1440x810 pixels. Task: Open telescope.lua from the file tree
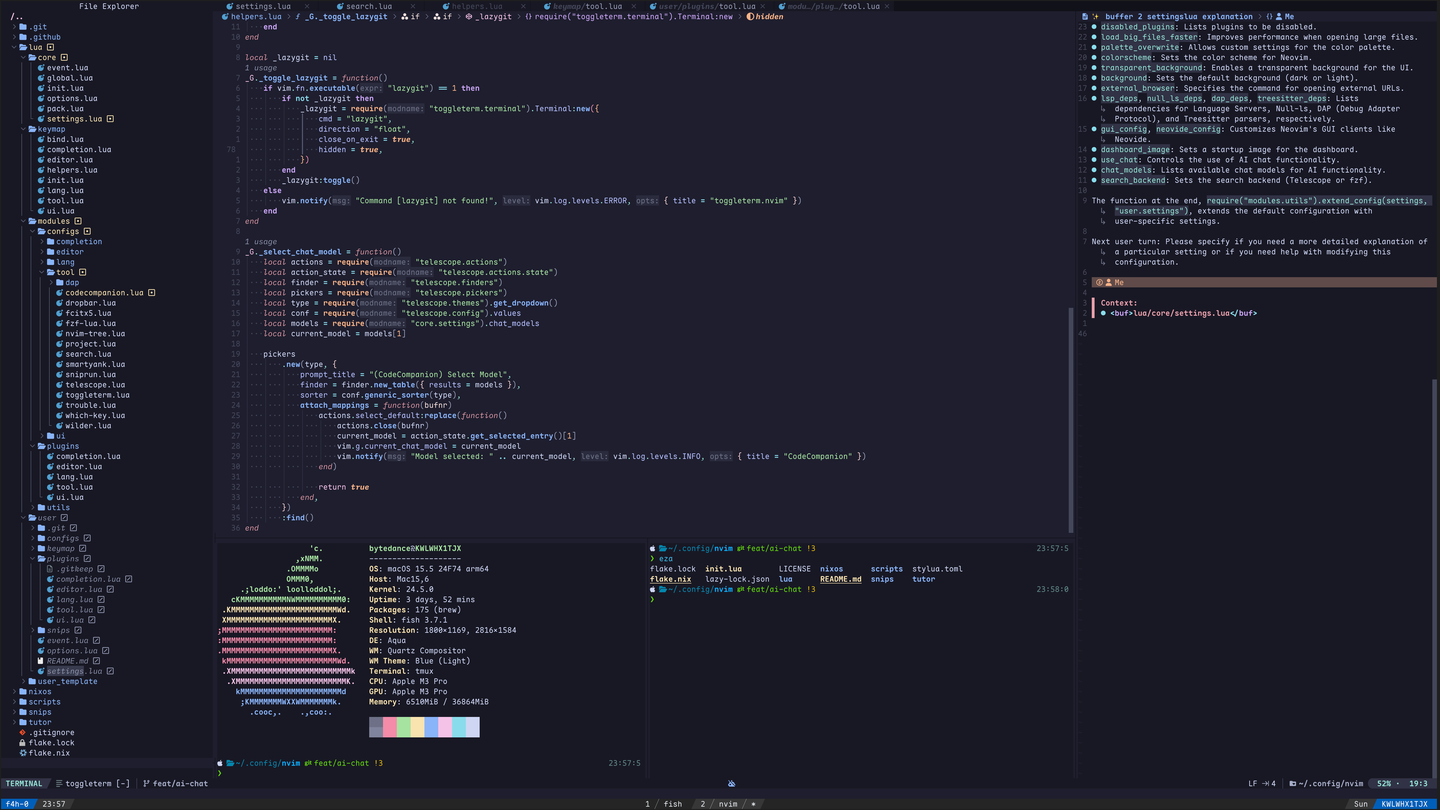pyautogui.click(x=87, y=385)
